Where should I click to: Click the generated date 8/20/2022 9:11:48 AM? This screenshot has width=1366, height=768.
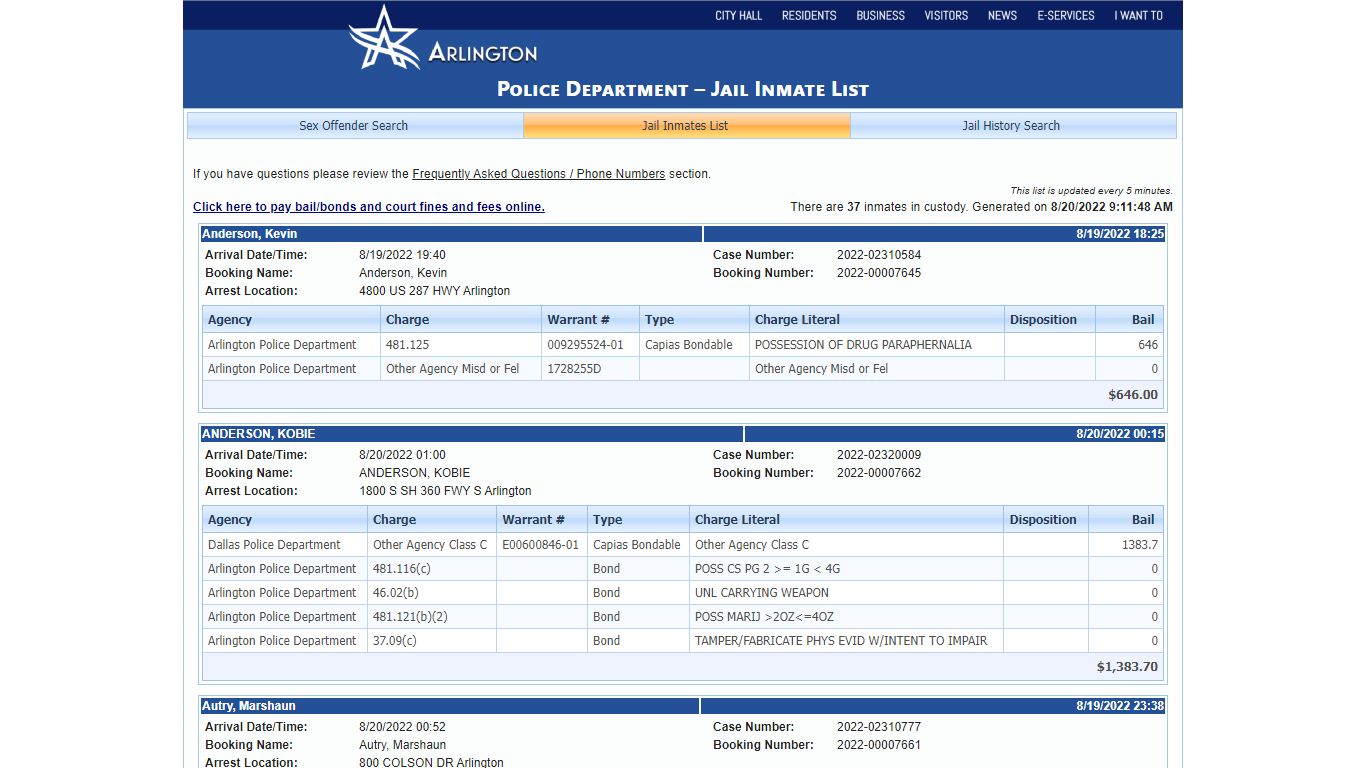(1111, 207)
